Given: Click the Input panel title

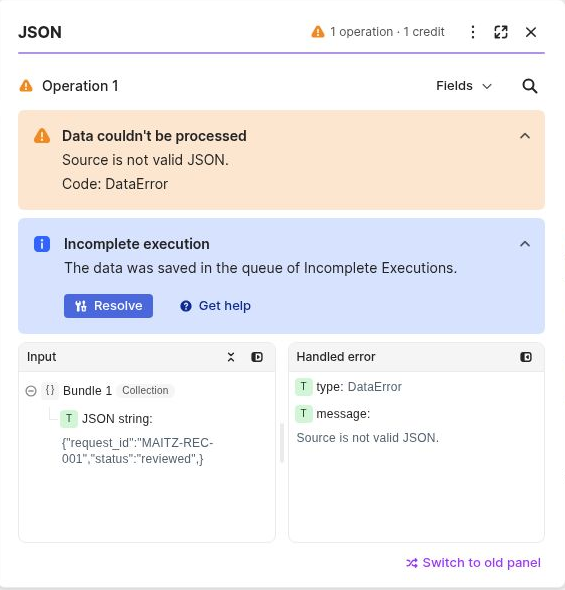Looking at the screenshot, I should tap(41, 357).
